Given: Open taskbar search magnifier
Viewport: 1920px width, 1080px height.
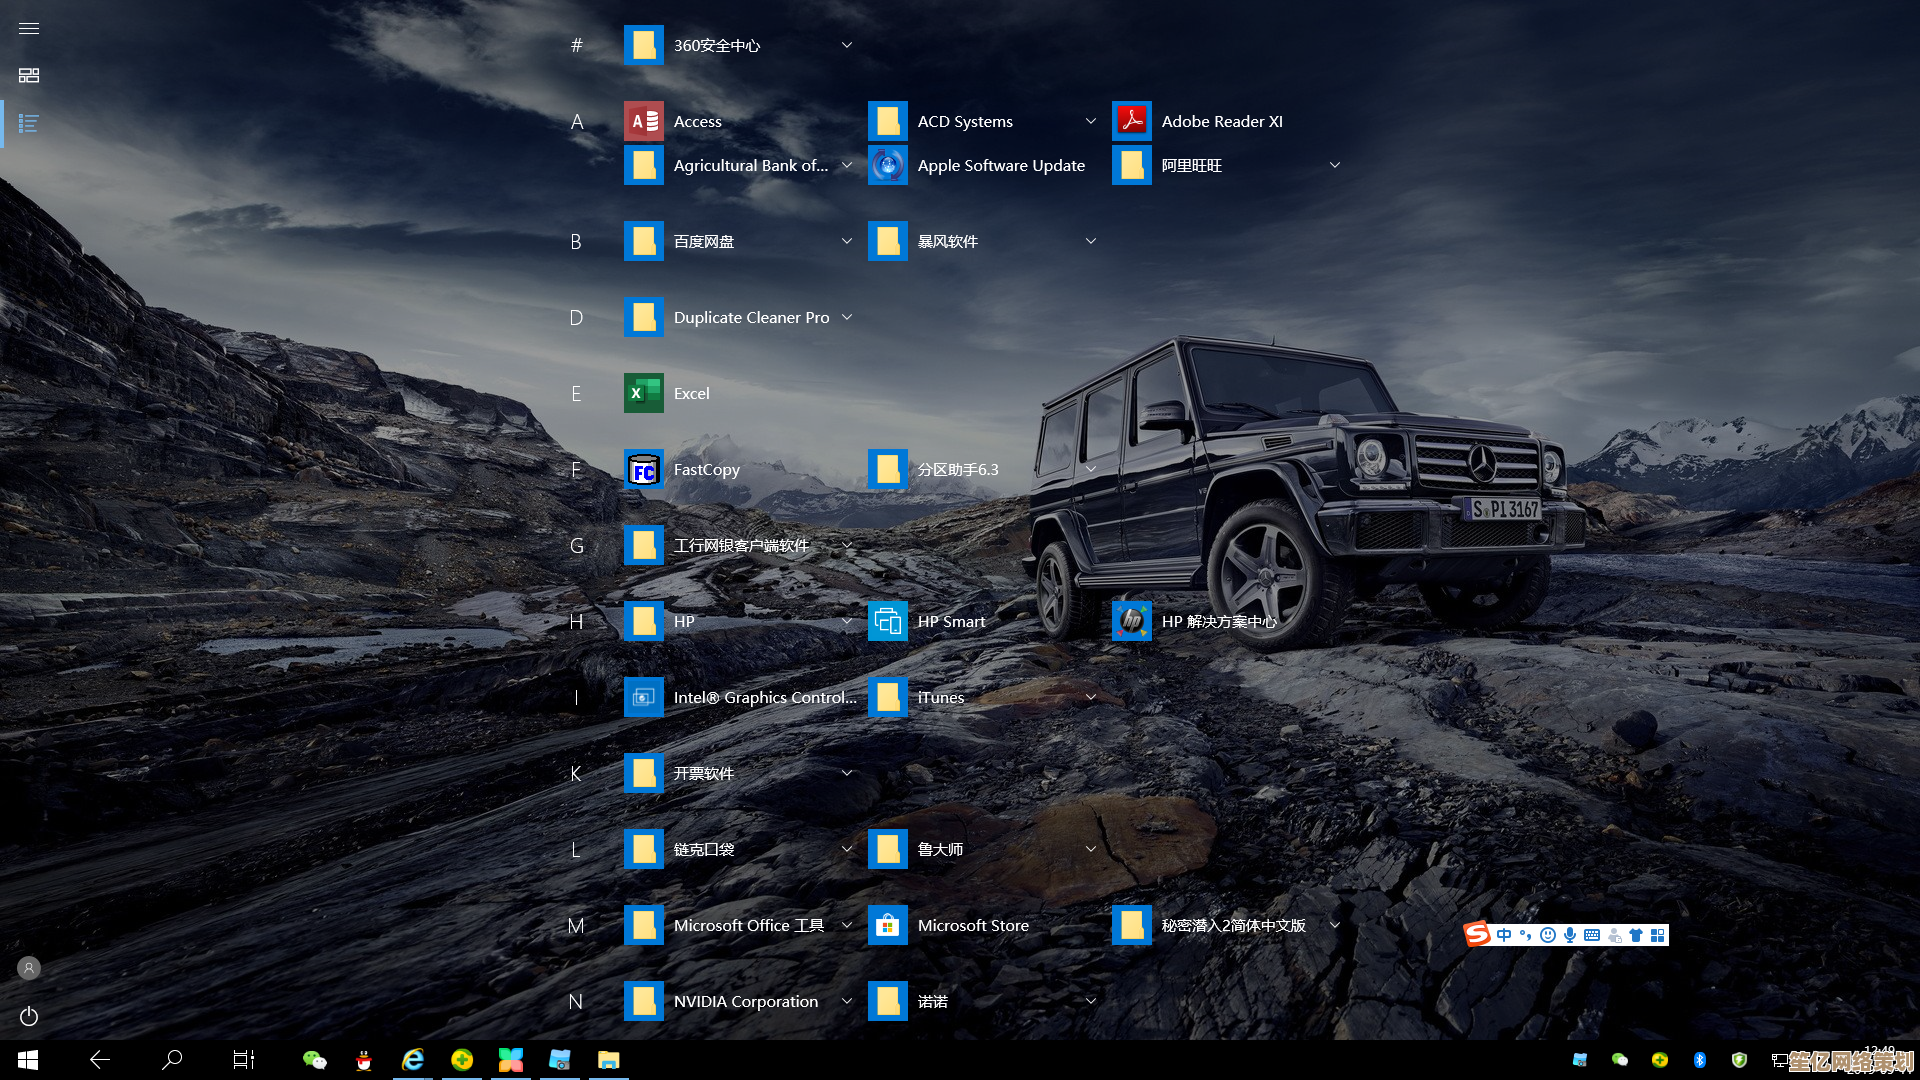Looking at the screenshot, I should coord(172,1060).
